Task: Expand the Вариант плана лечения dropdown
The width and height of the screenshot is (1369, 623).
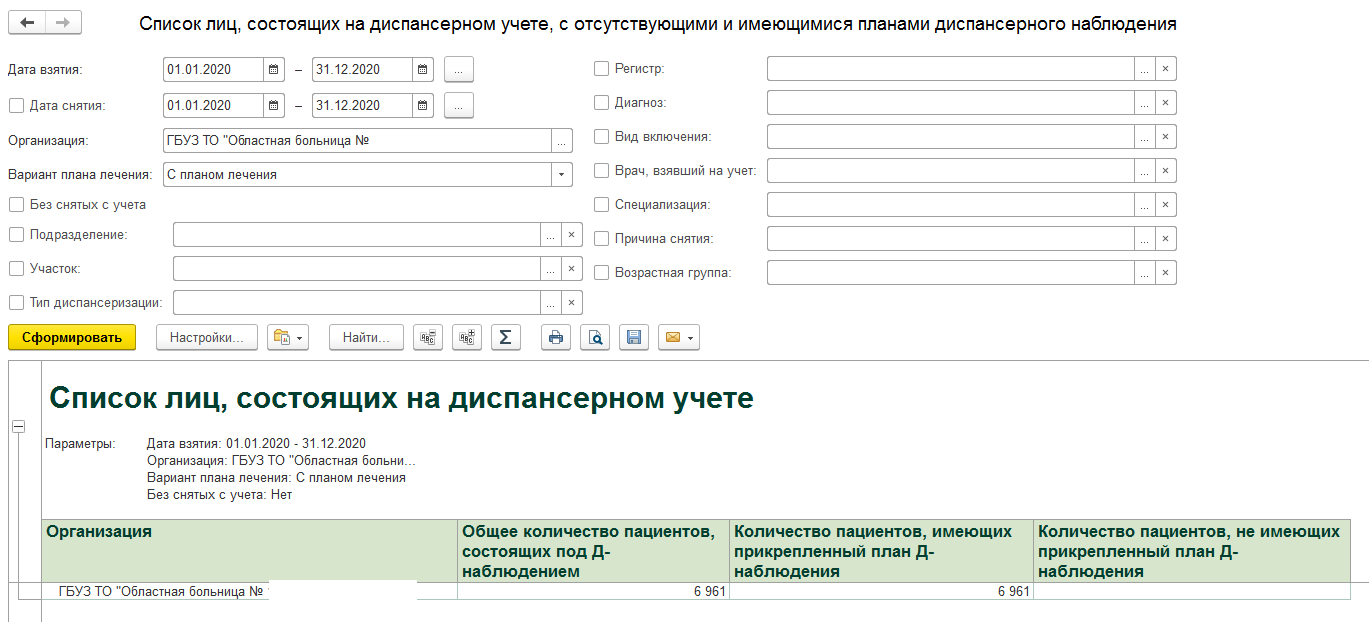Action: click(561, 175)
